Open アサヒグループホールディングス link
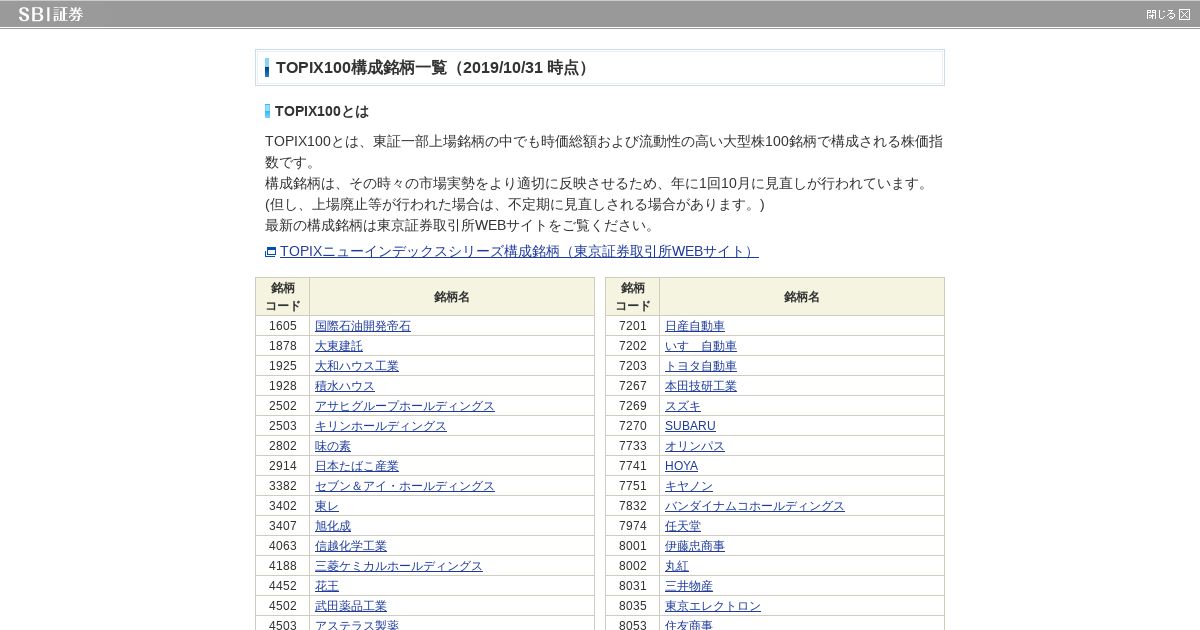Viewport: 1200px width, 630px height. (x=405, y=406)
